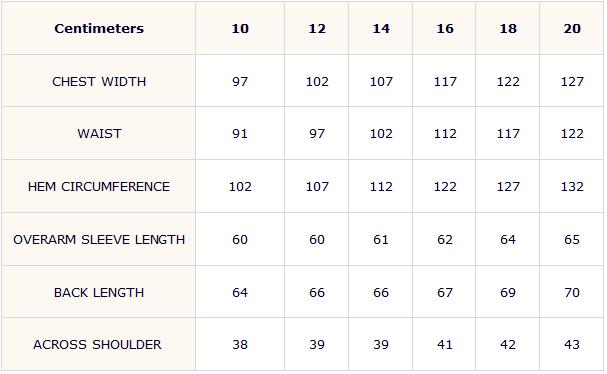Screen dimensions: 607x374
Task: Select the size 20 column header
Action: [572, 28]
